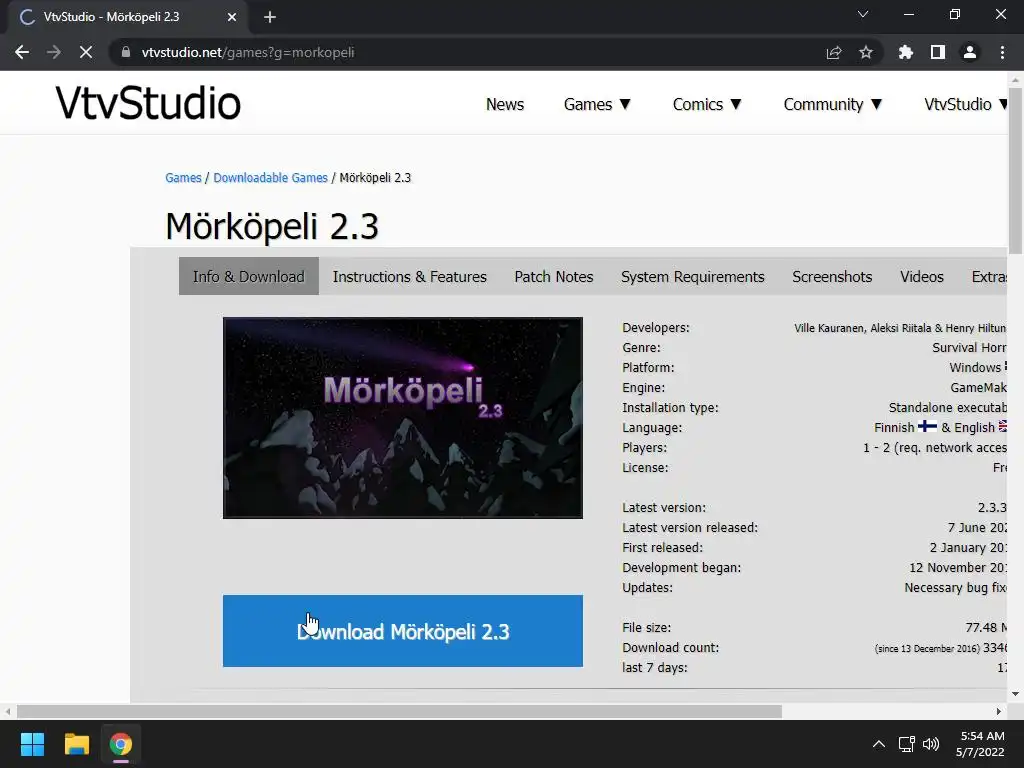Click the Download Mörköpeli 2.3 button

[403, 631]
